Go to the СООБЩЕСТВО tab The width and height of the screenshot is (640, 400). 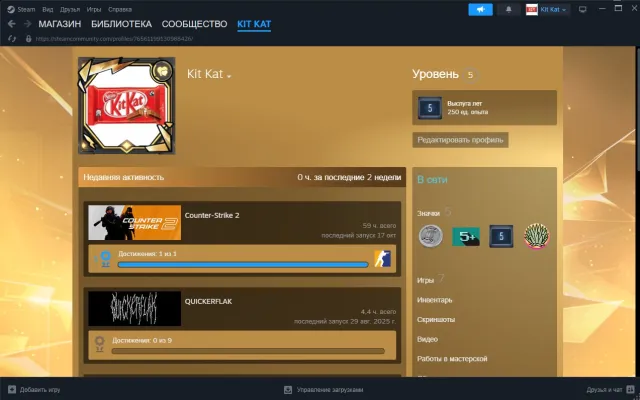(194, 24)
